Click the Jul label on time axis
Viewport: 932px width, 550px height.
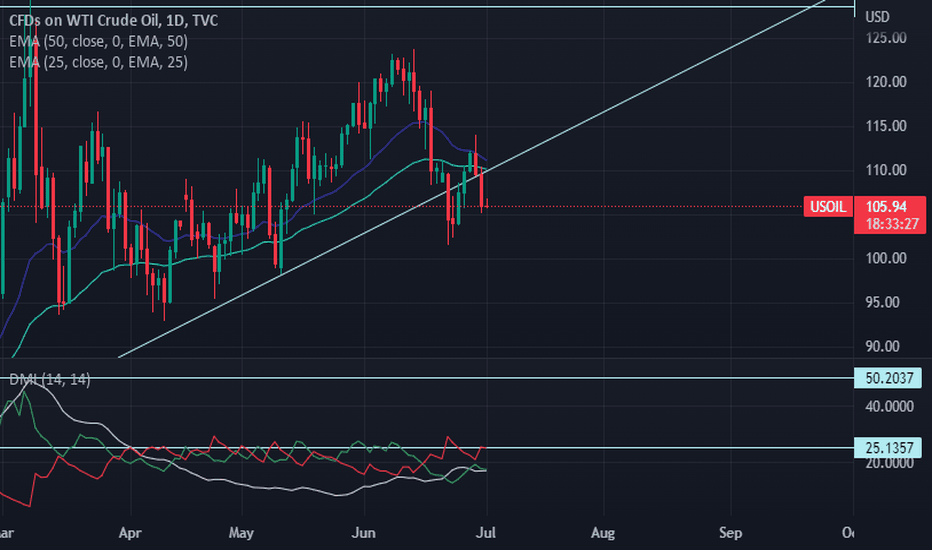[486, 533]
